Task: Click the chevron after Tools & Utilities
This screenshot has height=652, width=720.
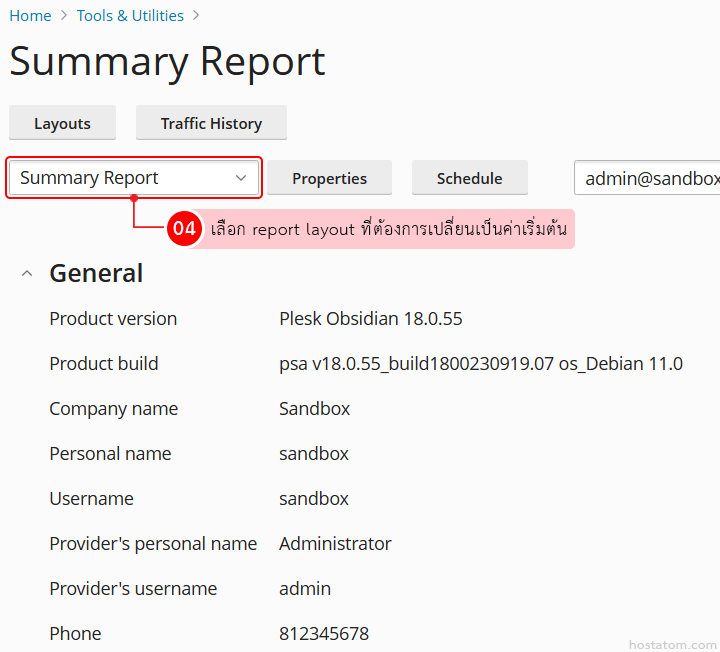Action: 196,16
